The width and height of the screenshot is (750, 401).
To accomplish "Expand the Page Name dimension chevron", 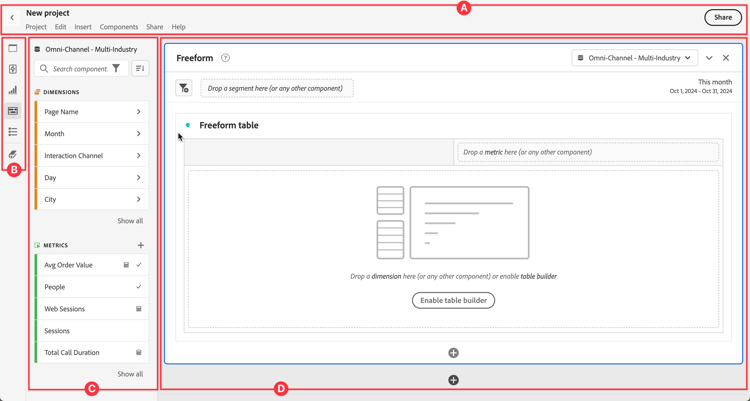I will (x=139, y=111).
